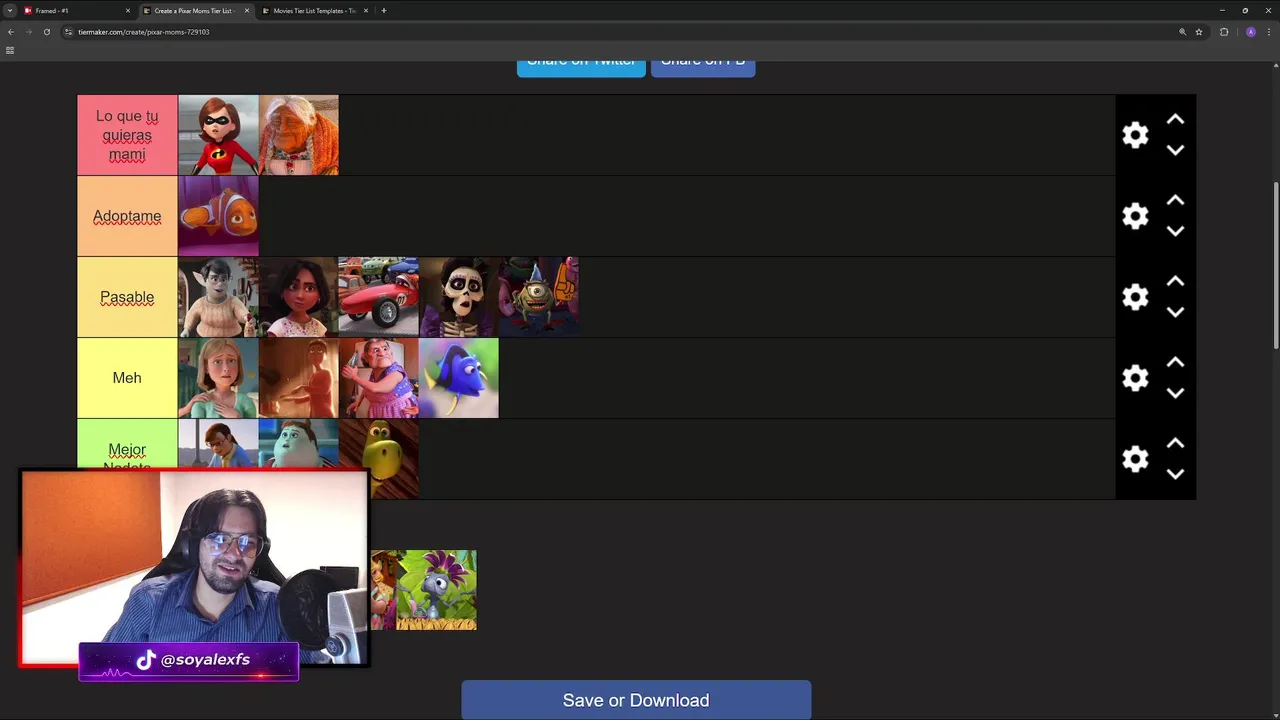Click the Save or Download button
1280x720 pixels.
pos(636,700)
